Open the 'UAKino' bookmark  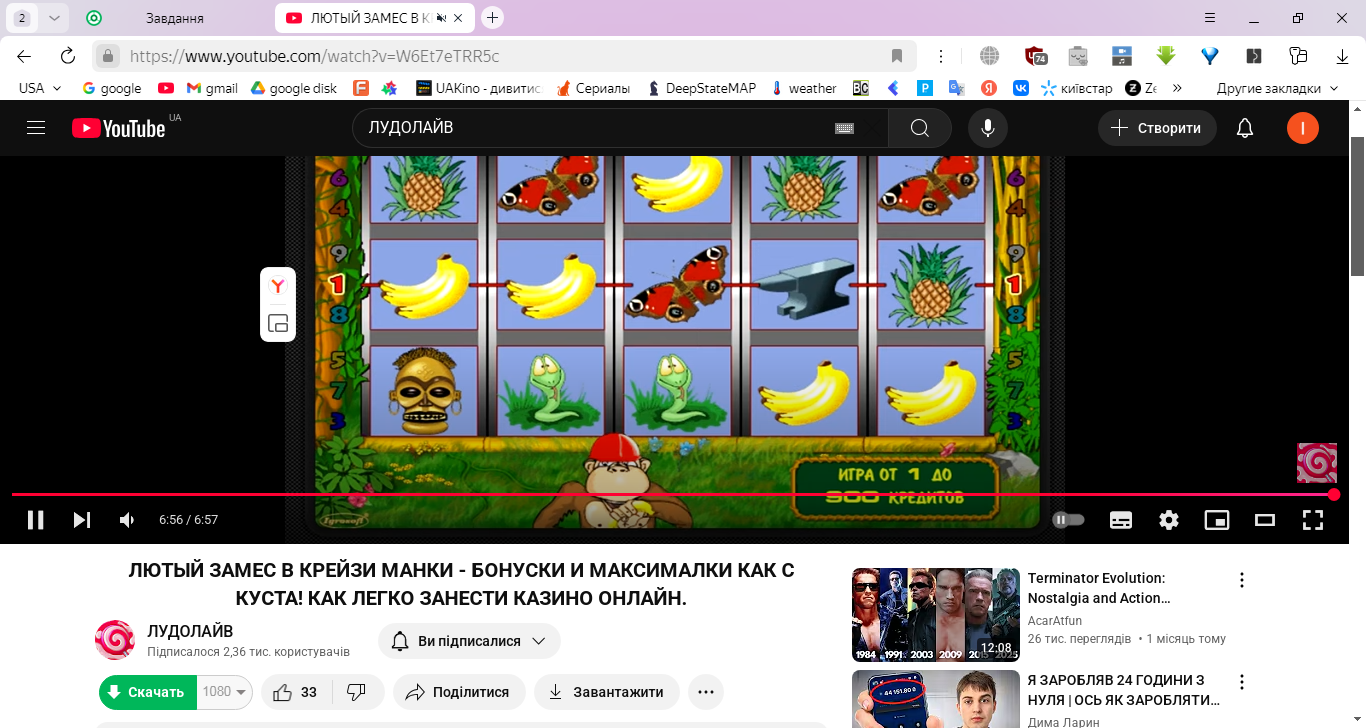point(478,88)
